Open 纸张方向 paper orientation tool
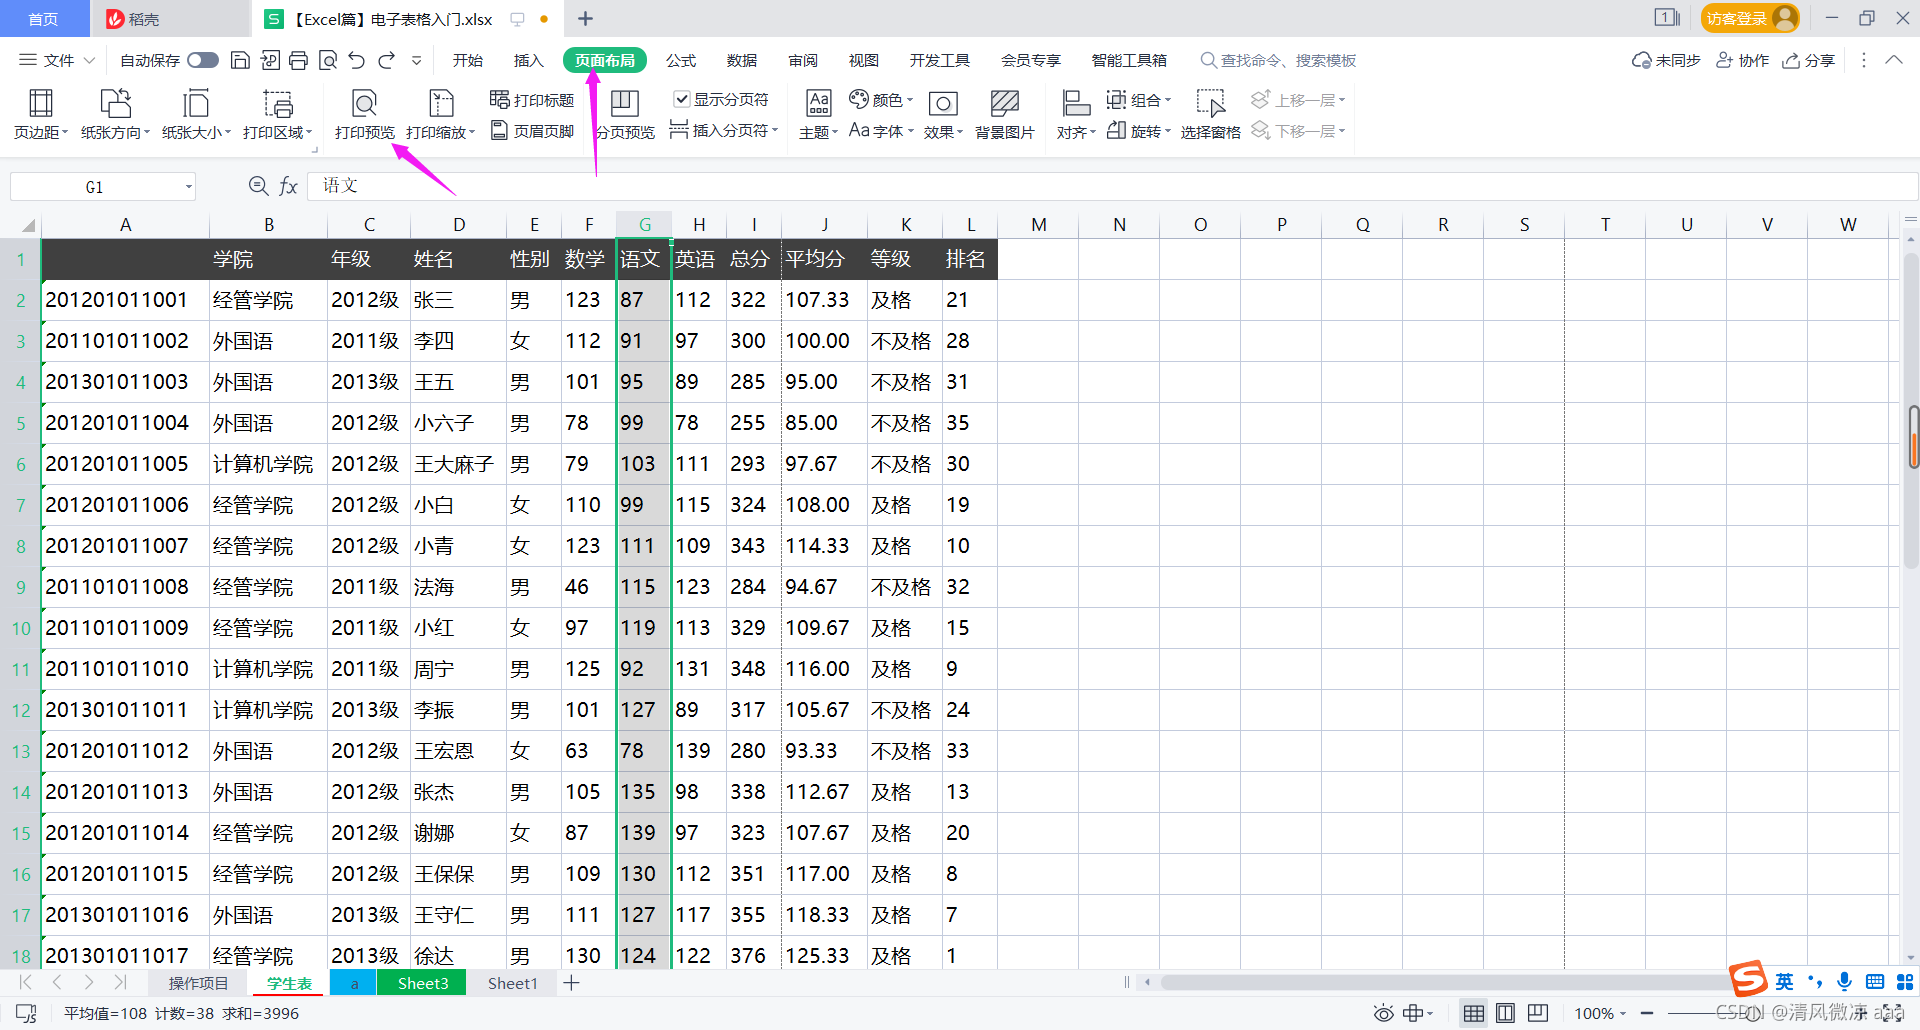This screenshot has height=1030, width=1920. [x=115, y=113]
